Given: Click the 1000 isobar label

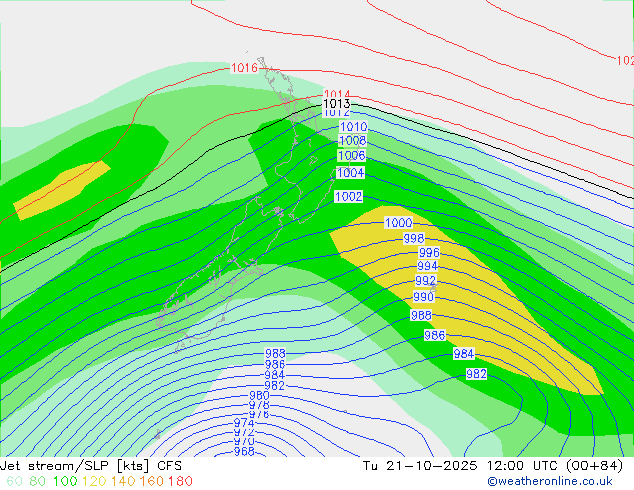Looking at the screenshot, I should 398,222.
